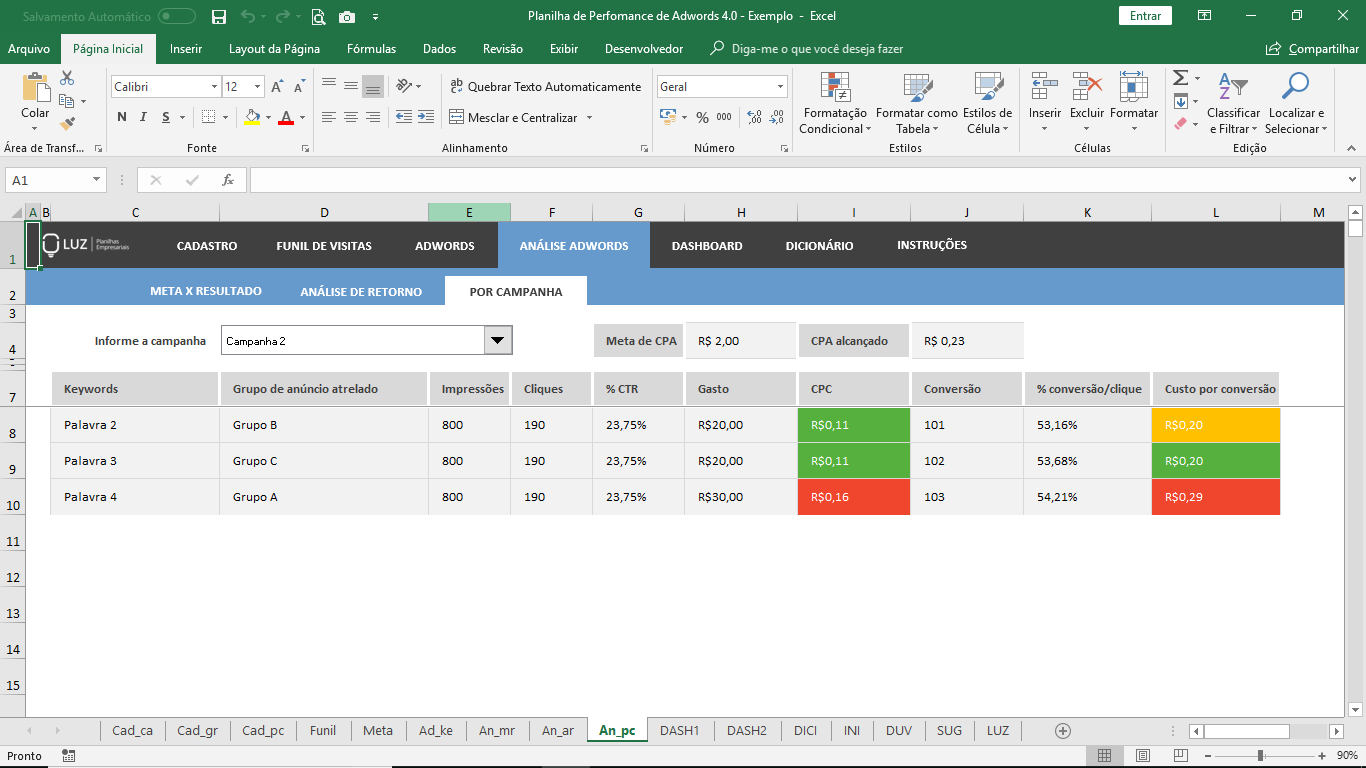
Task: Click the Formatar como Tabela icon
Action: pos(917,88)
